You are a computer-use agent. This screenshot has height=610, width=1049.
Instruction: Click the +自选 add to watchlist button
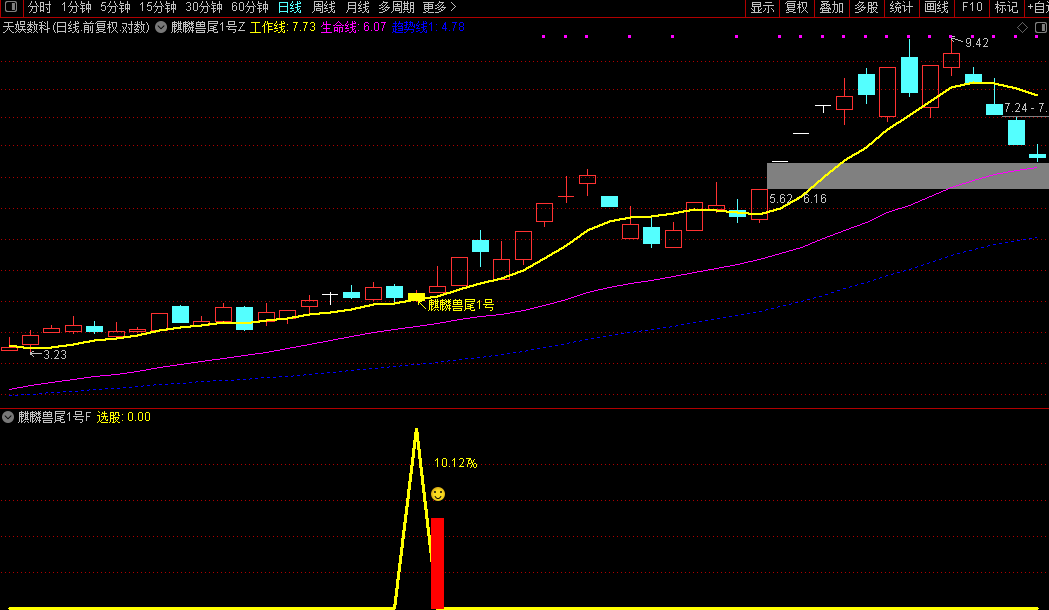point(1036,7)
